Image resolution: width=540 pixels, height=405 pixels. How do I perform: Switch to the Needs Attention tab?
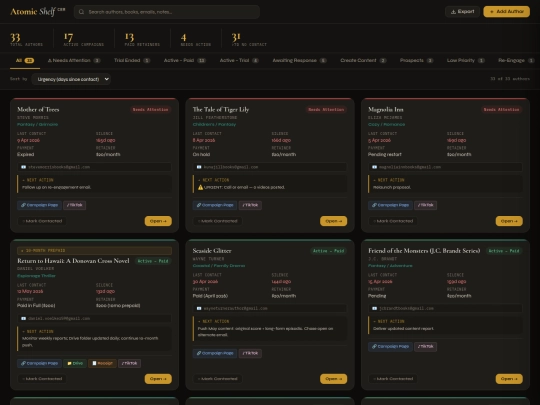click(74, 60)
